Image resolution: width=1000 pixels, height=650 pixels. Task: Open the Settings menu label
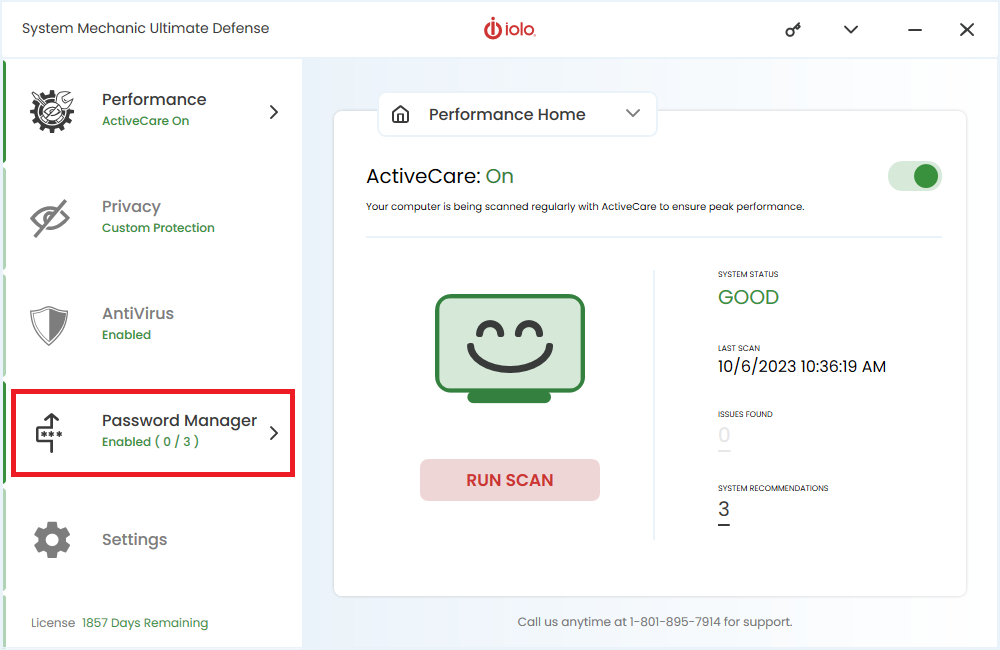pos(135,540)
